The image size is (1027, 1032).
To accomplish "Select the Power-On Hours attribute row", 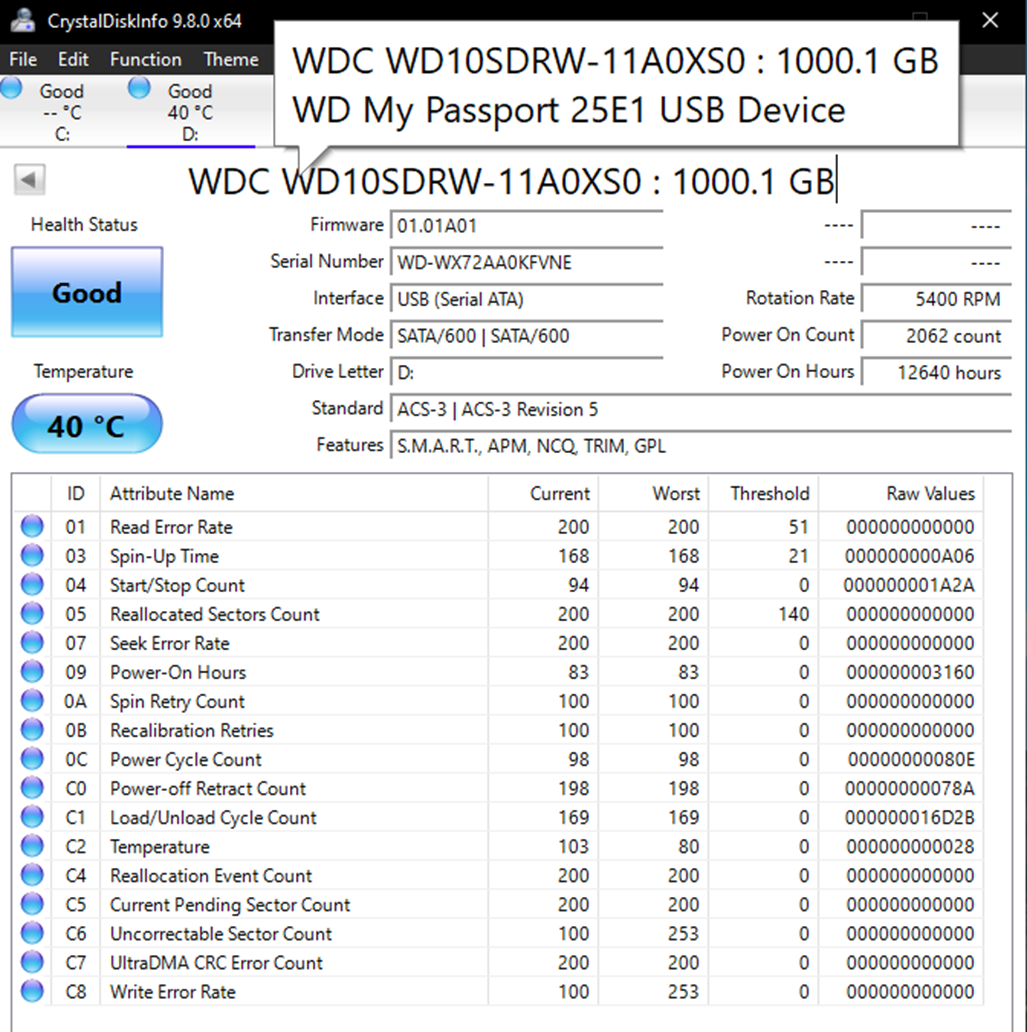I will point(178,672).
